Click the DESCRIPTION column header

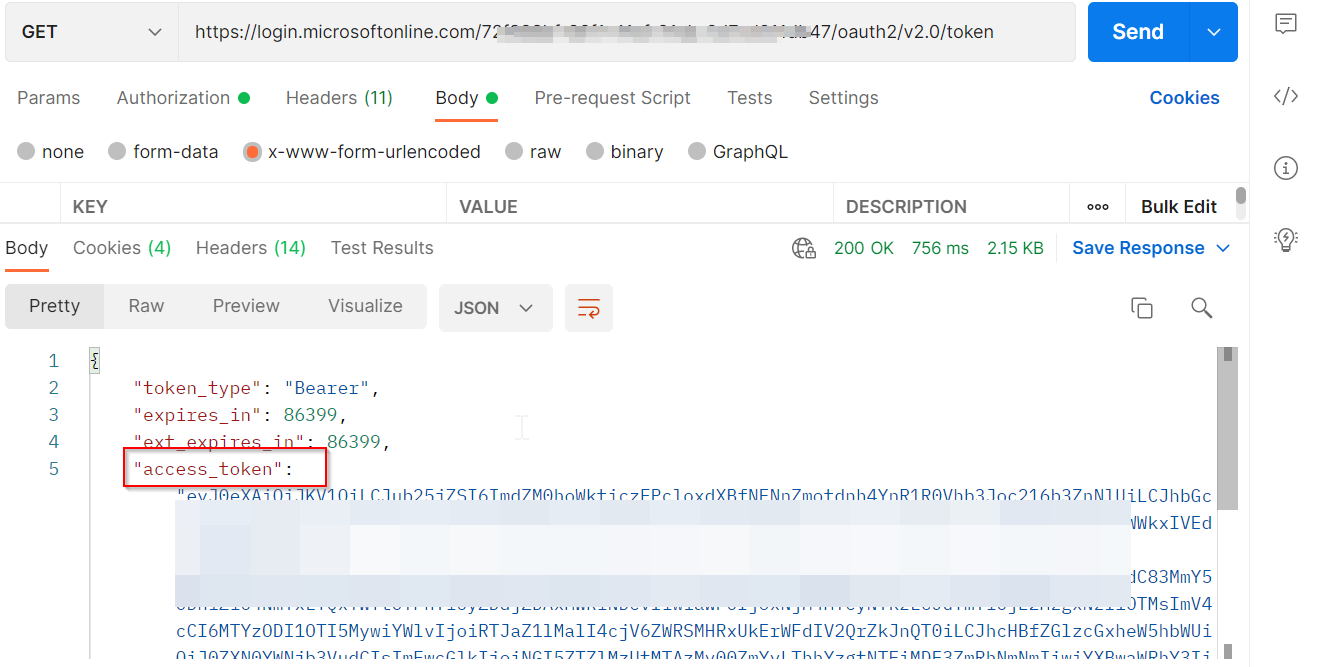pyautogui.click(x=906, y=207)
